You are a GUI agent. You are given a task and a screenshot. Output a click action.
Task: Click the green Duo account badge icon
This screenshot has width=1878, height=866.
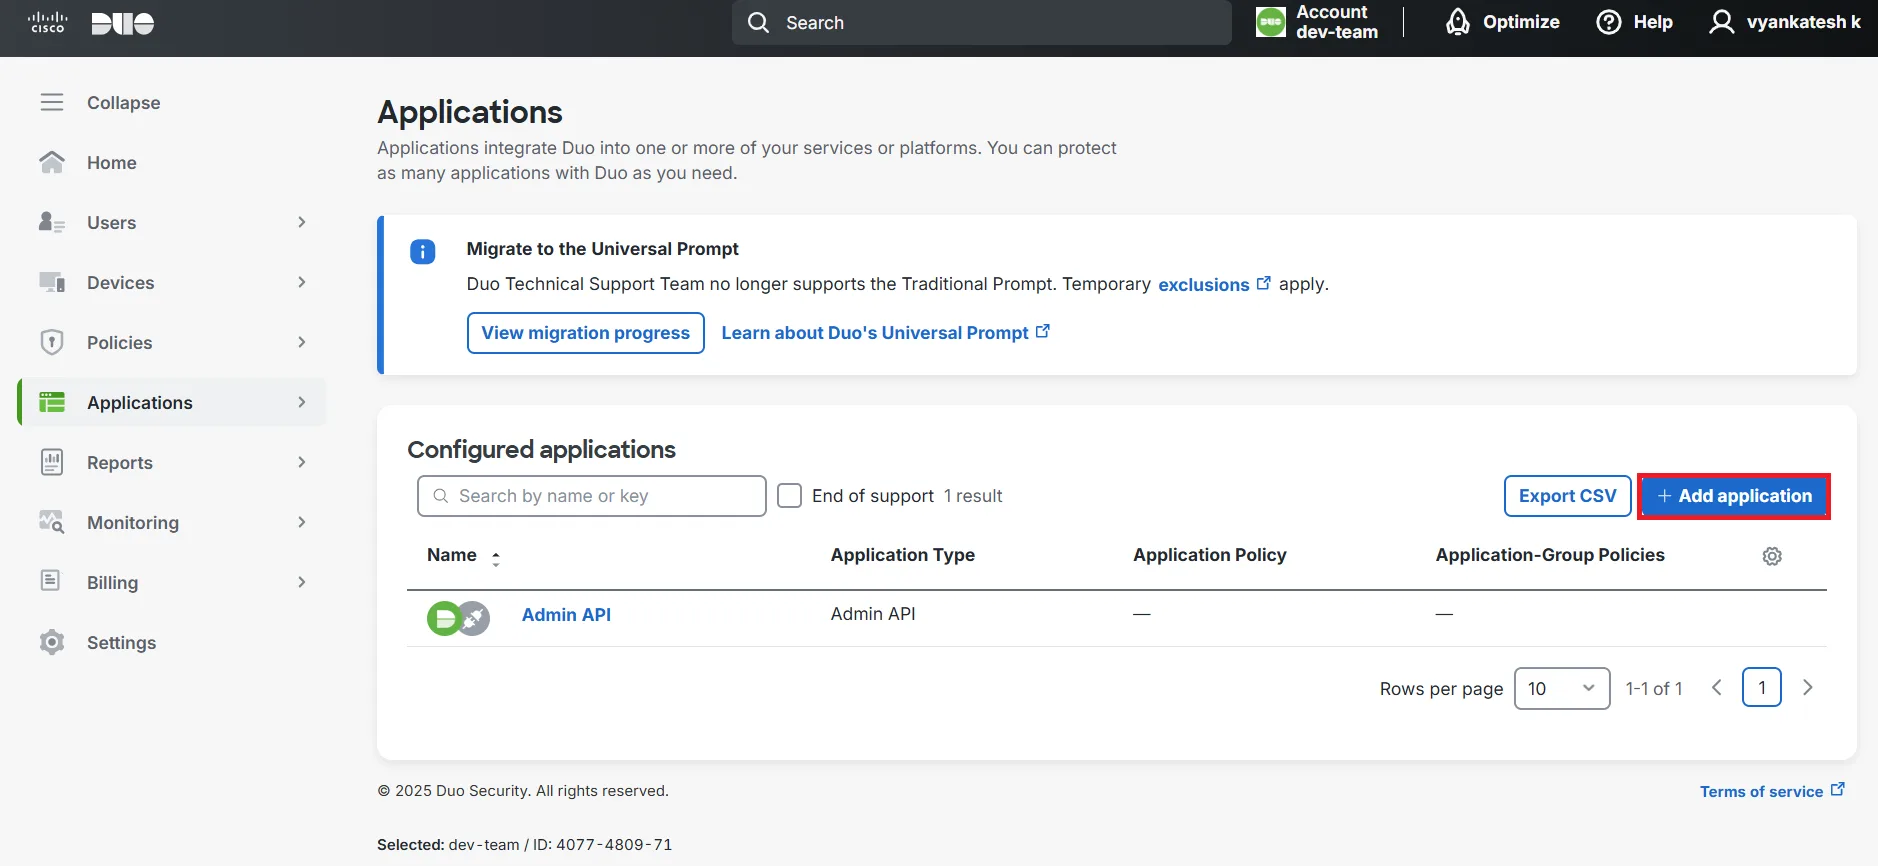click(1271, 22)
